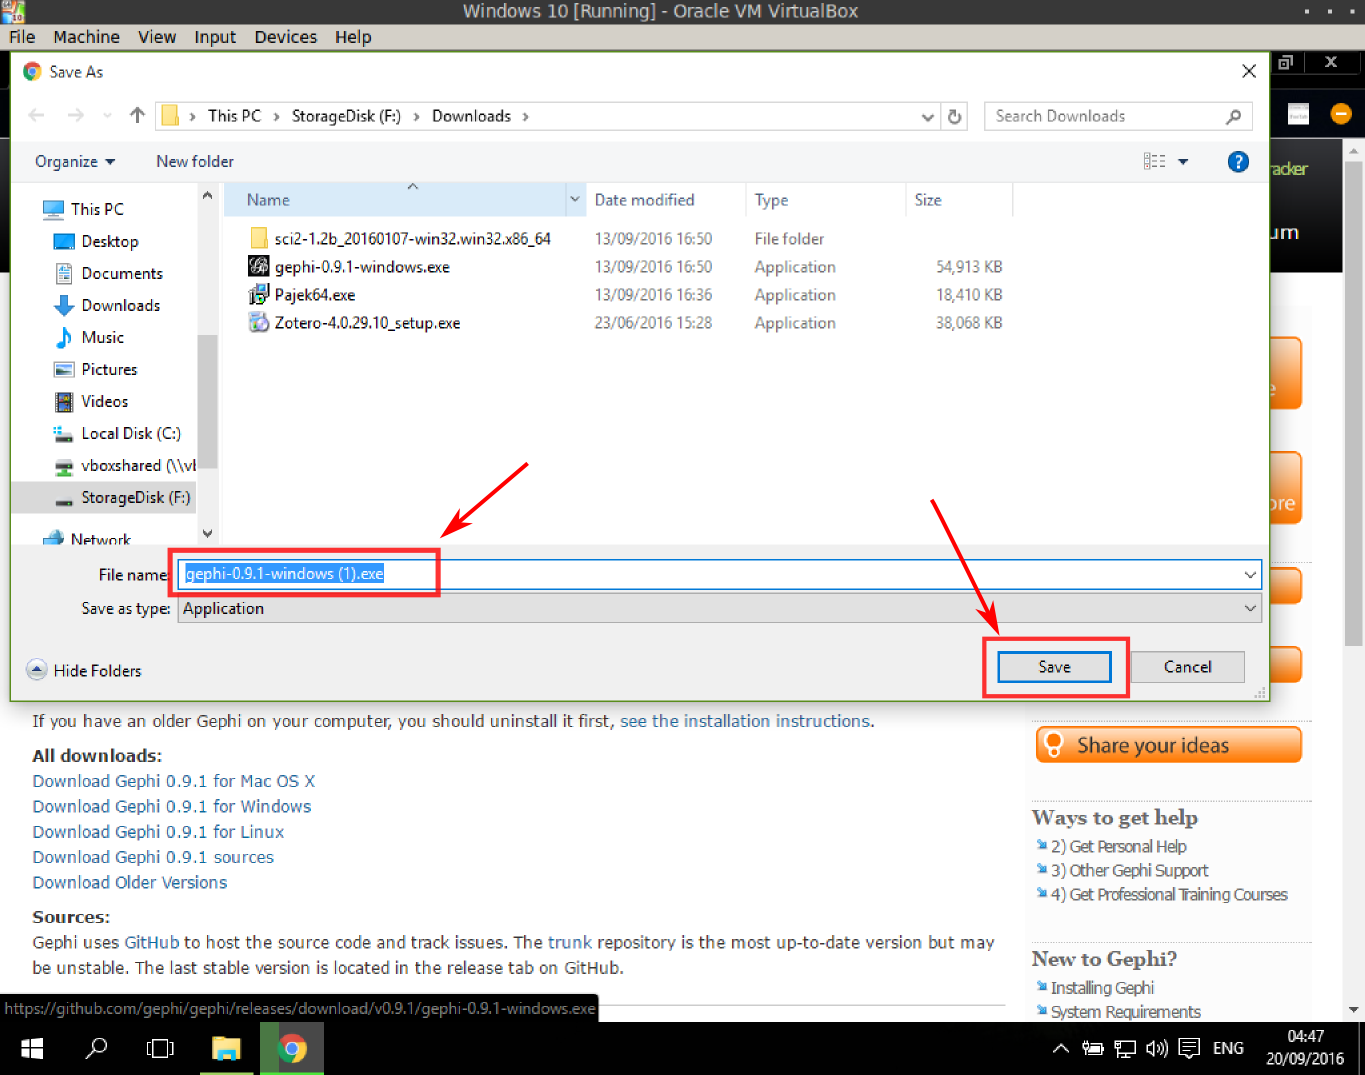Click 'Downloads' in the address breadcrumb
1365x1075 pixels.
click(471, 116)
